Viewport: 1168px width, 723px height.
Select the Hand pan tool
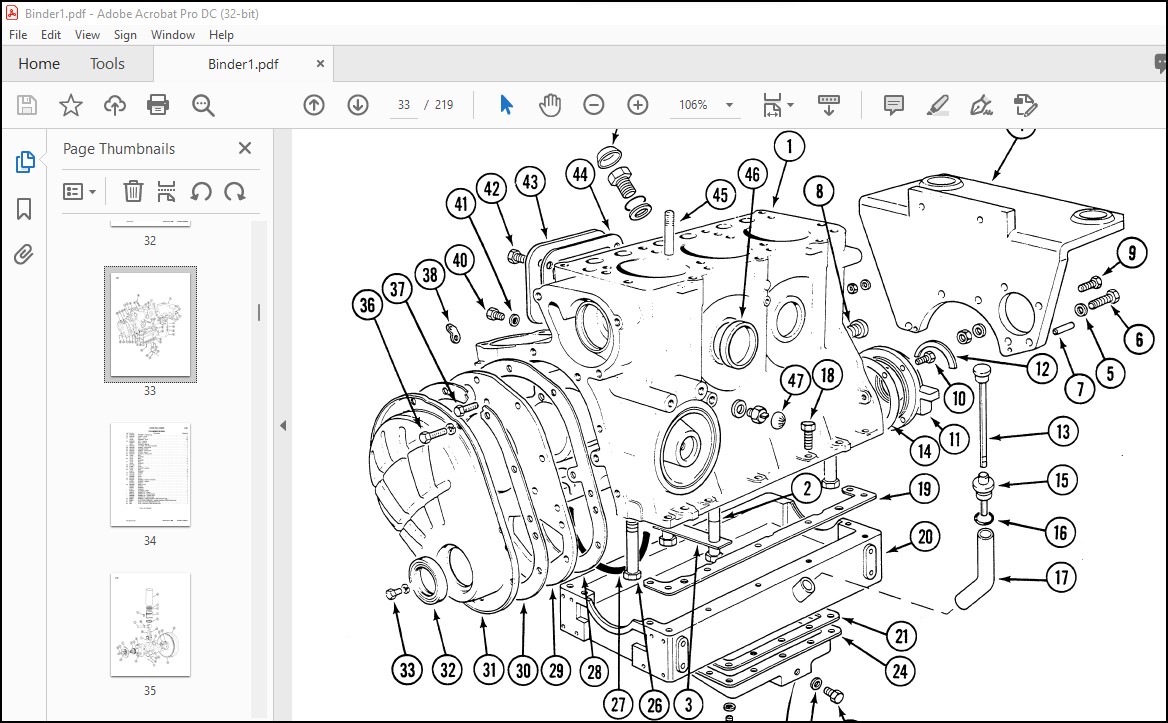point(550,105)
